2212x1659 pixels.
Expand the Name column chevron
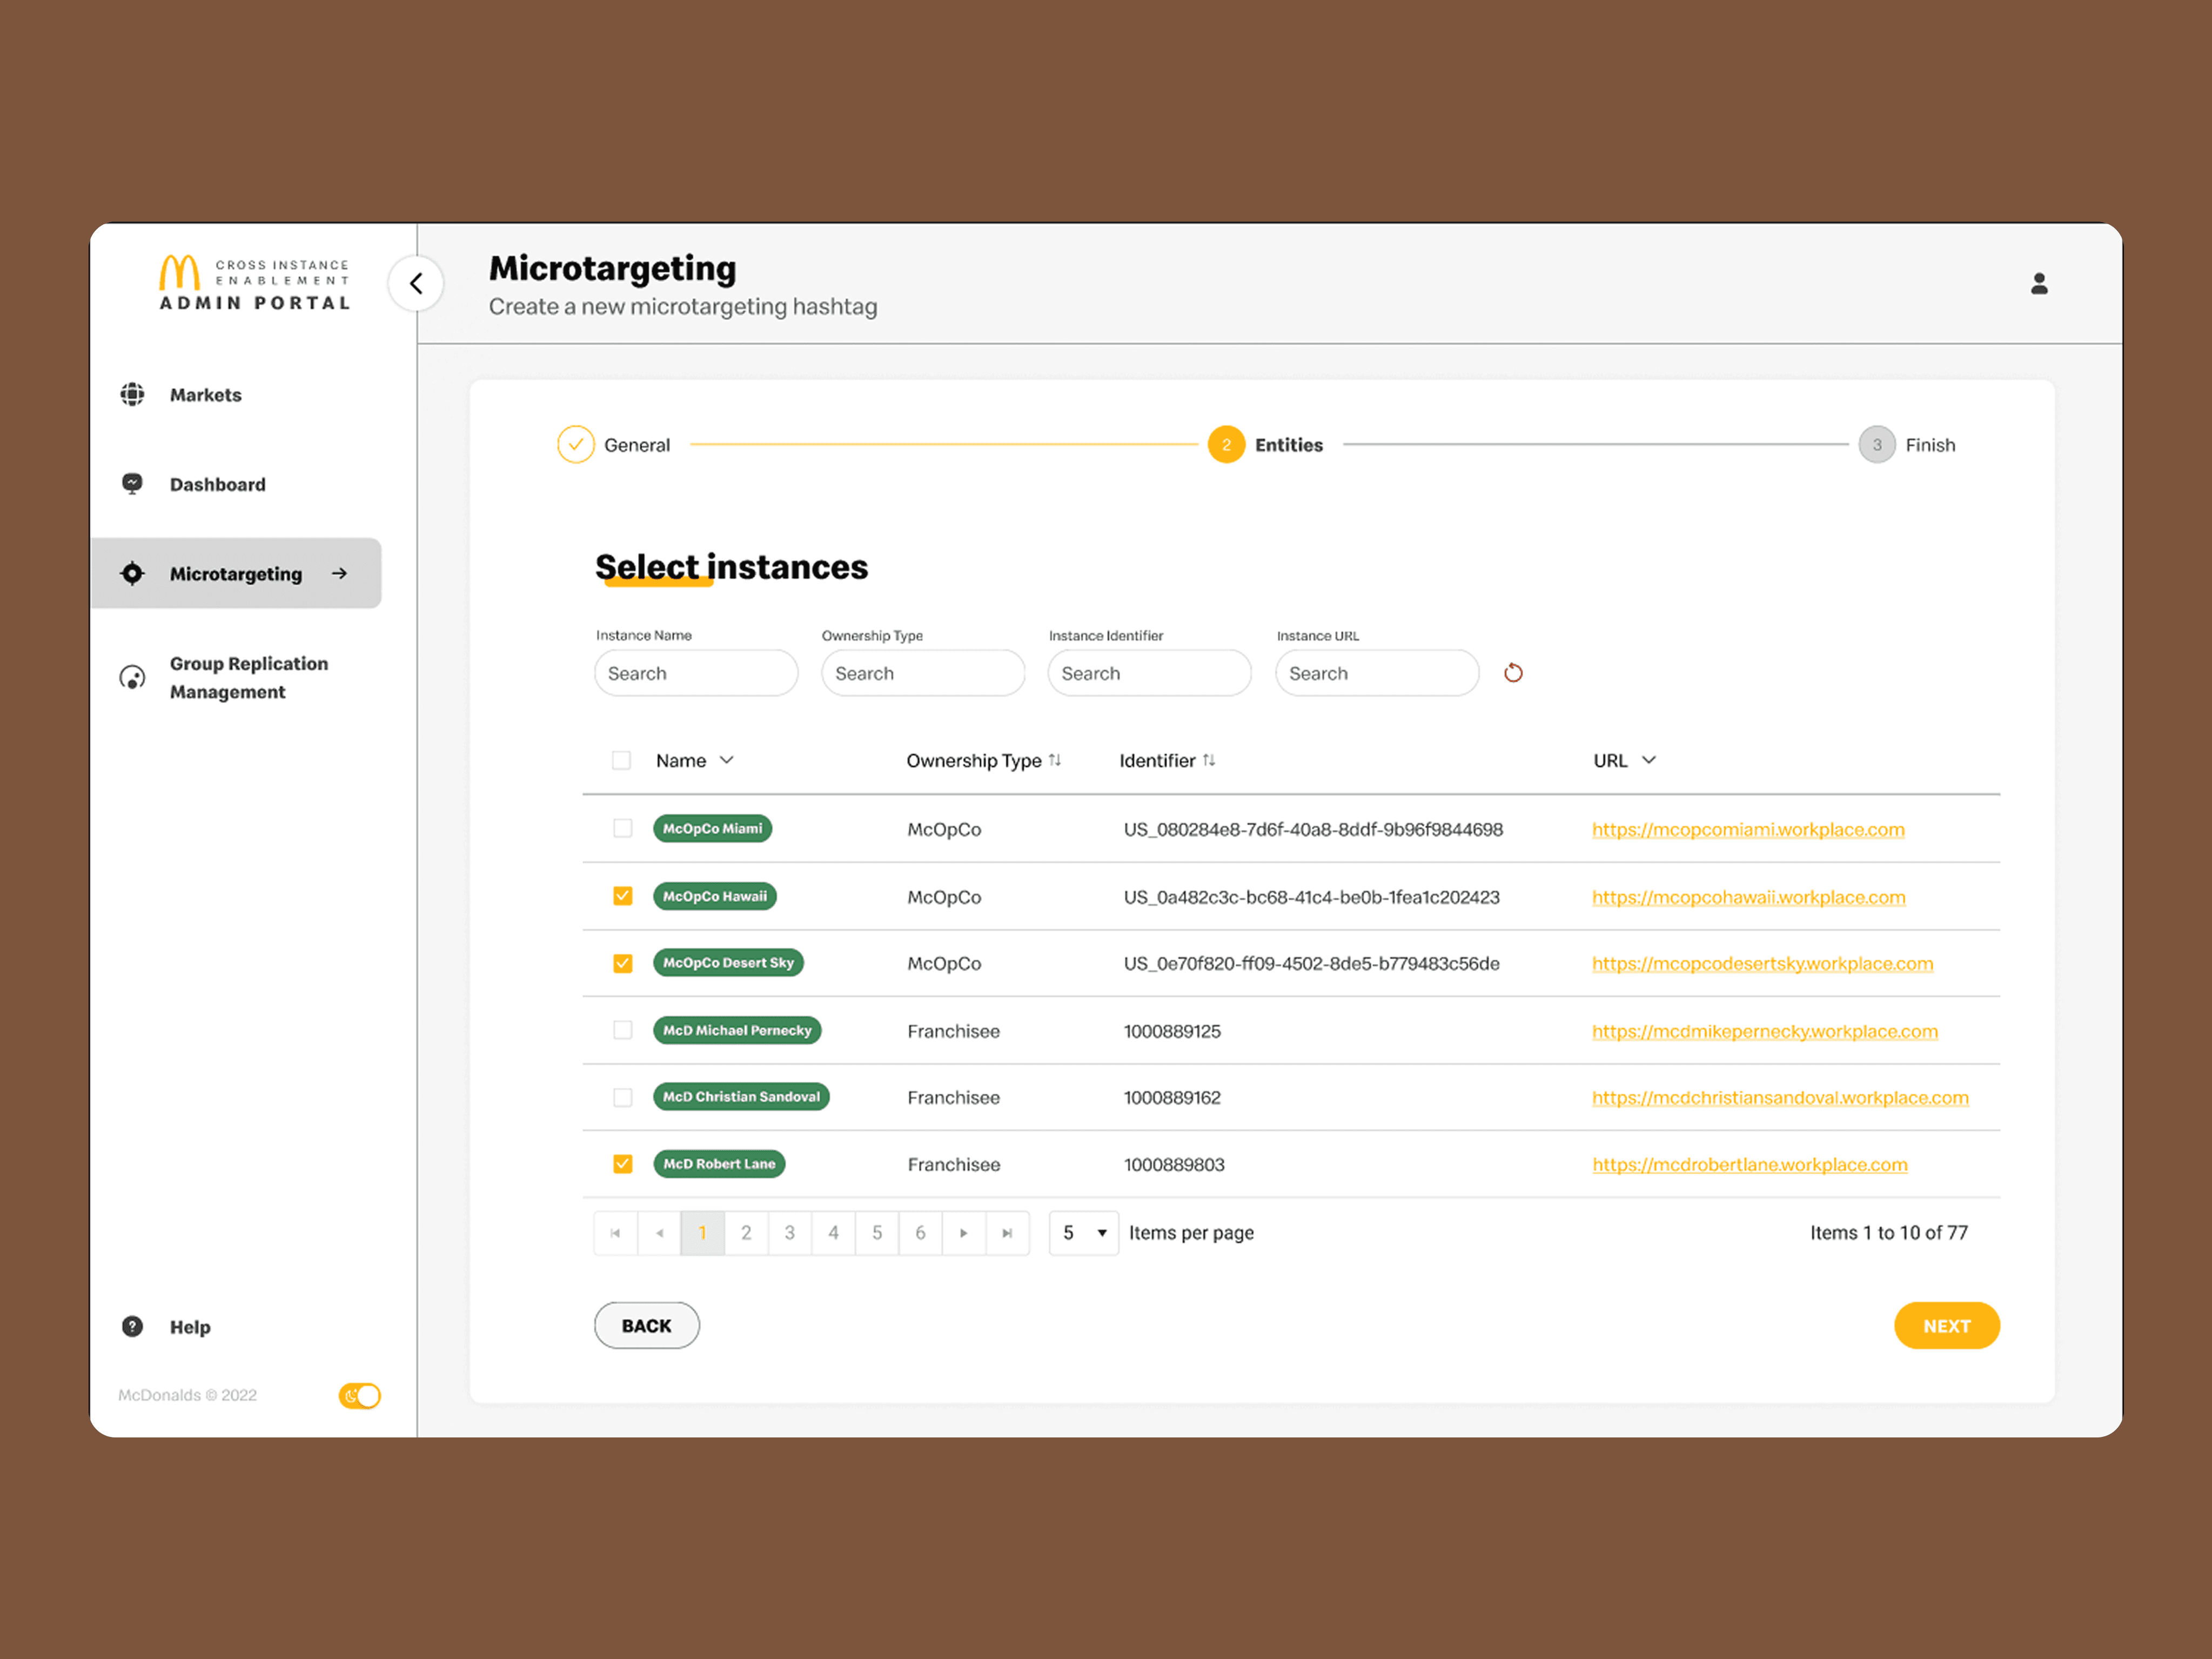click(727, 760)
